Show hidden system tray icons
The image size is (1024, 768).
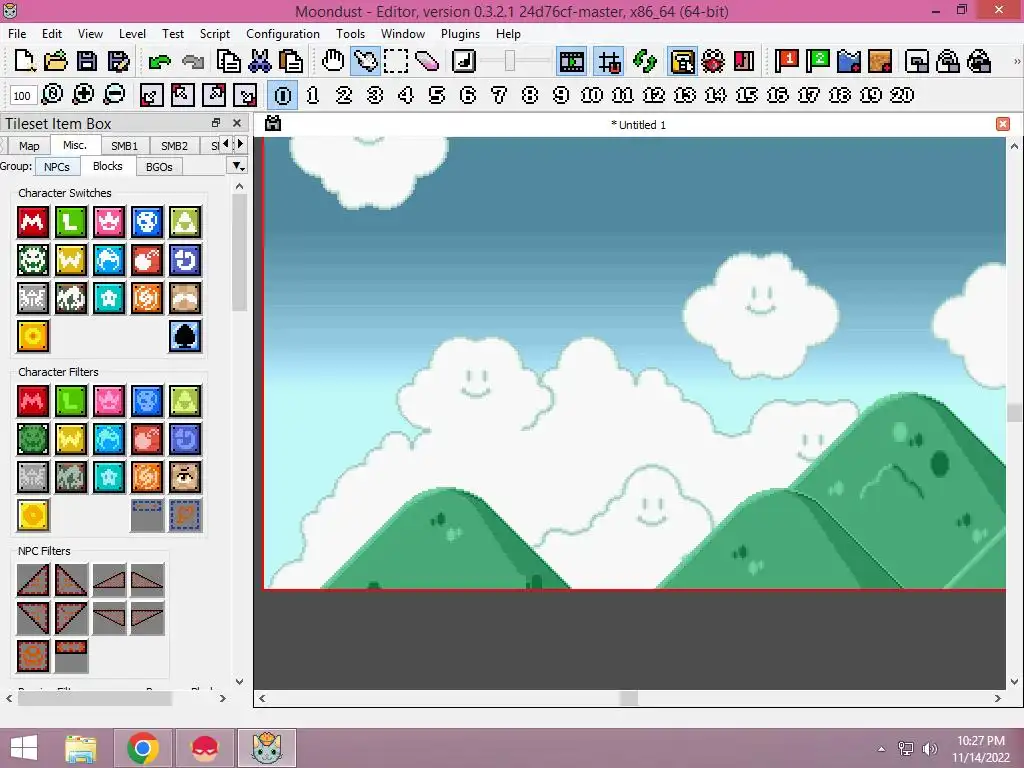(x=881, y=748)
